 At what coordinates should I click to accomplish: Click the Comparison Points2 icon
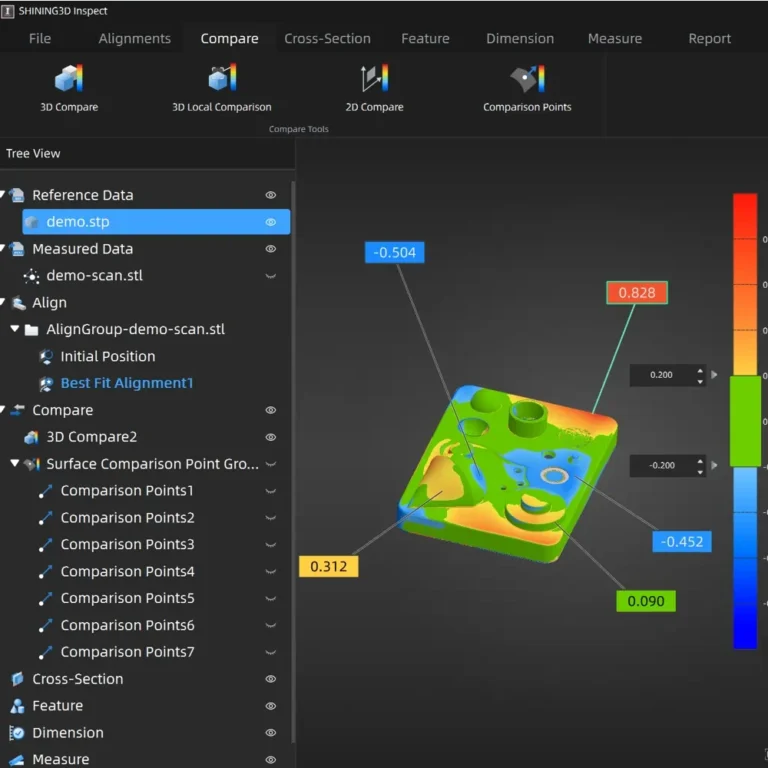pos(46,518)
